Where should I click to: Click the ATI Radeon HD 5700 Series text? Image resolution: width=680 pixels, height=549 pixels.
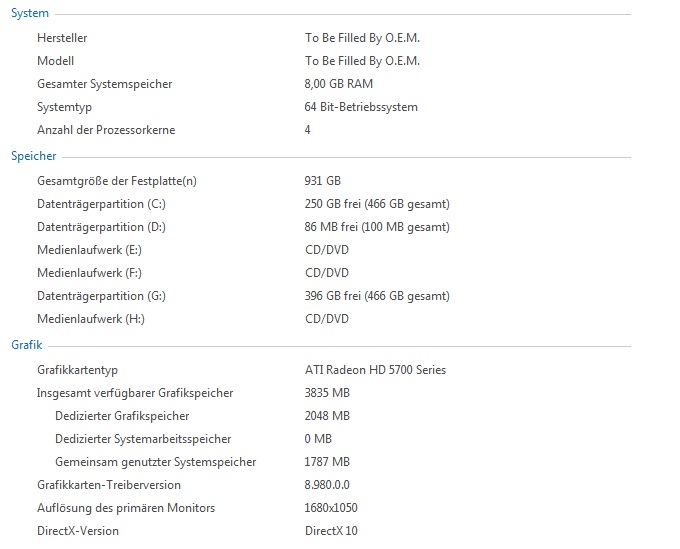[375, 370]
